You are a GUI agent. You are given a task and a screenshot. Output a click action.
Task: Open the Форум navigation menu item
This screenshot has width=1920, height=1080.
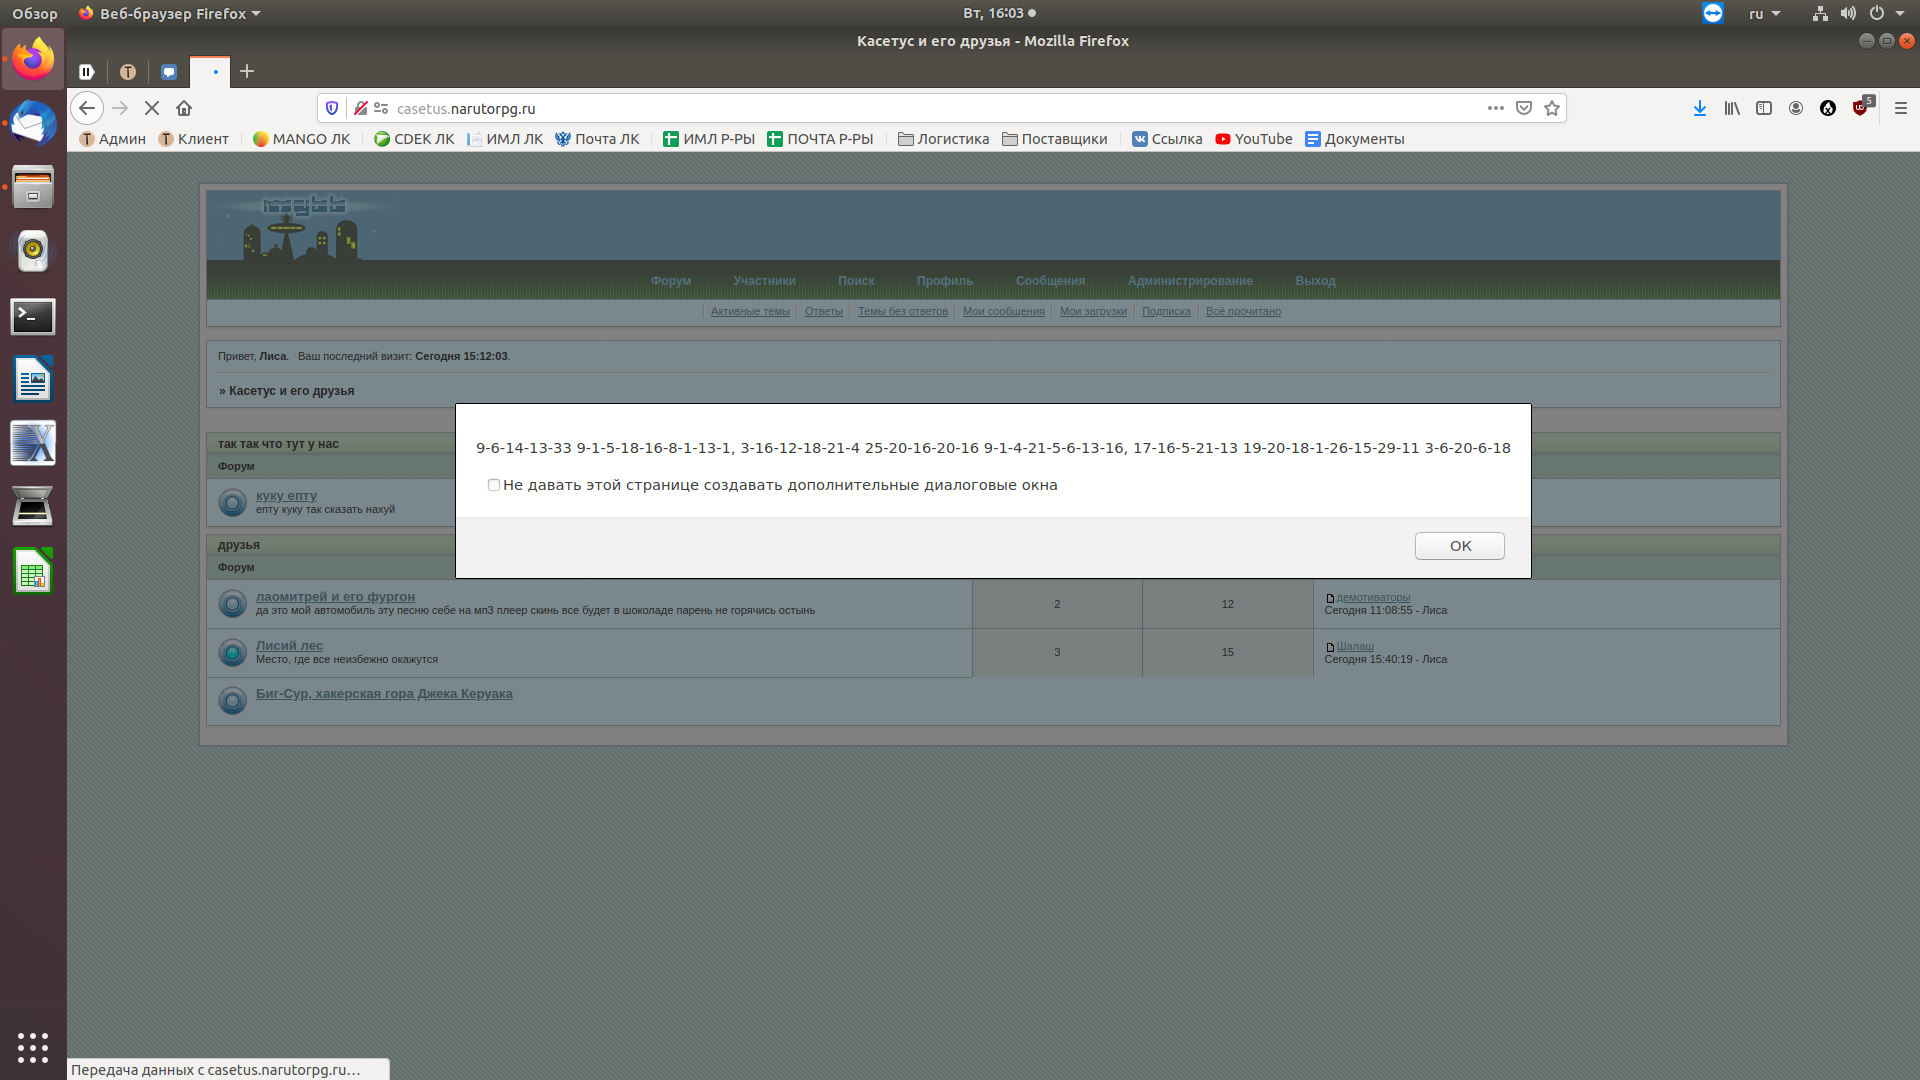pyautogui.click(x=671, y=281)
